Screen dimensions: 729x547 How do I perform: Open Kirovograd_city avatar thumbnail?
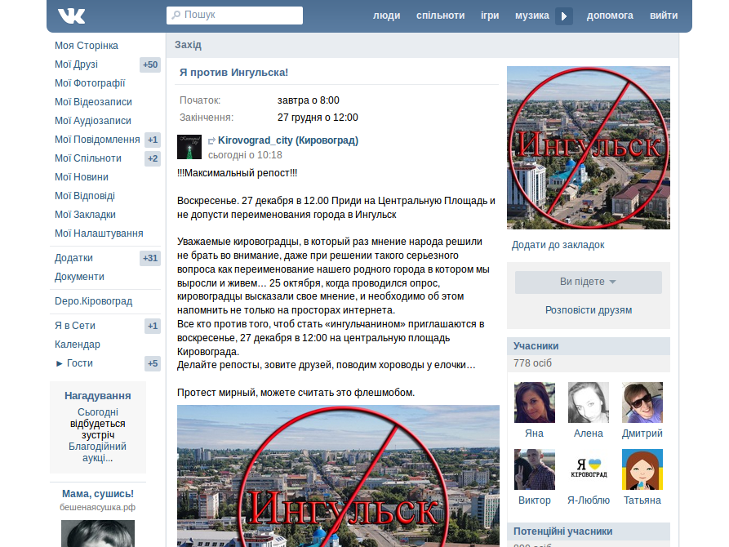coord(189,147)
